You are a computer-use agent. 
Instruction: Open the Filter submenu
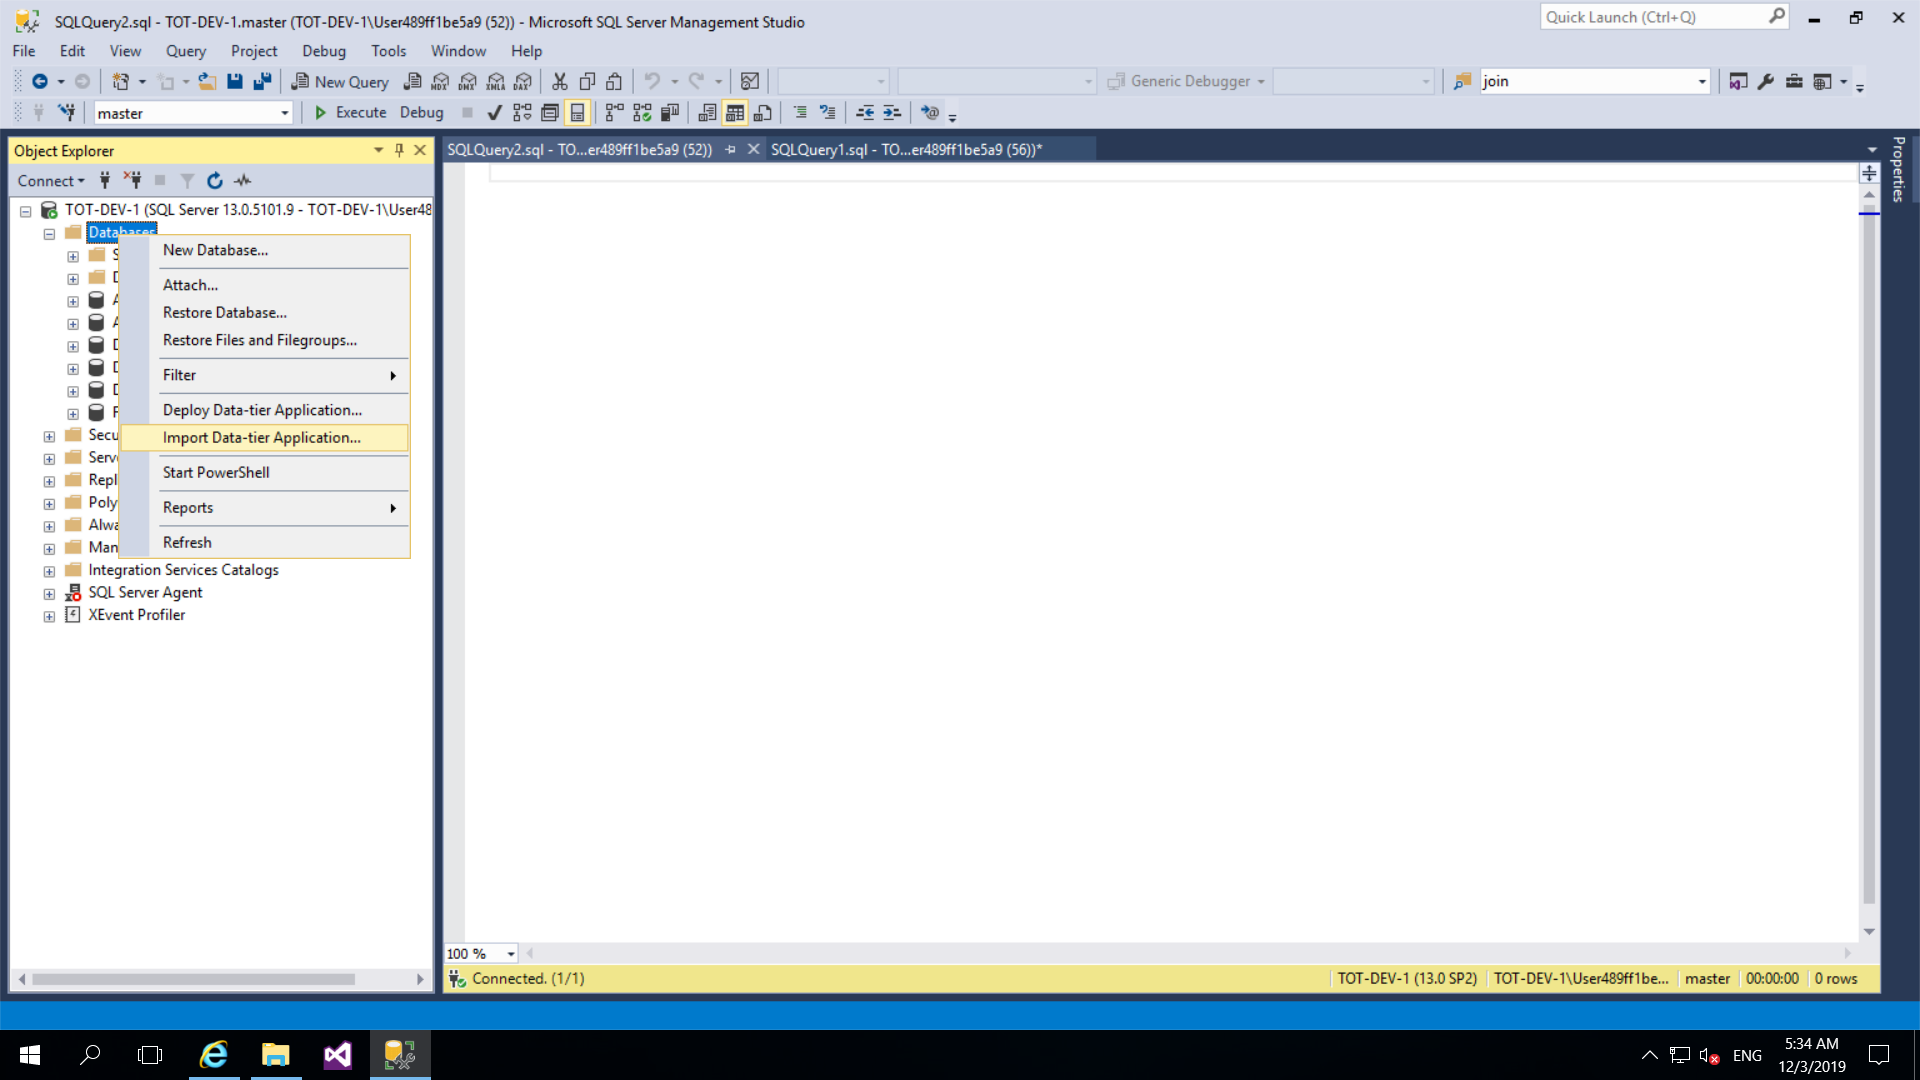point(264,375)
